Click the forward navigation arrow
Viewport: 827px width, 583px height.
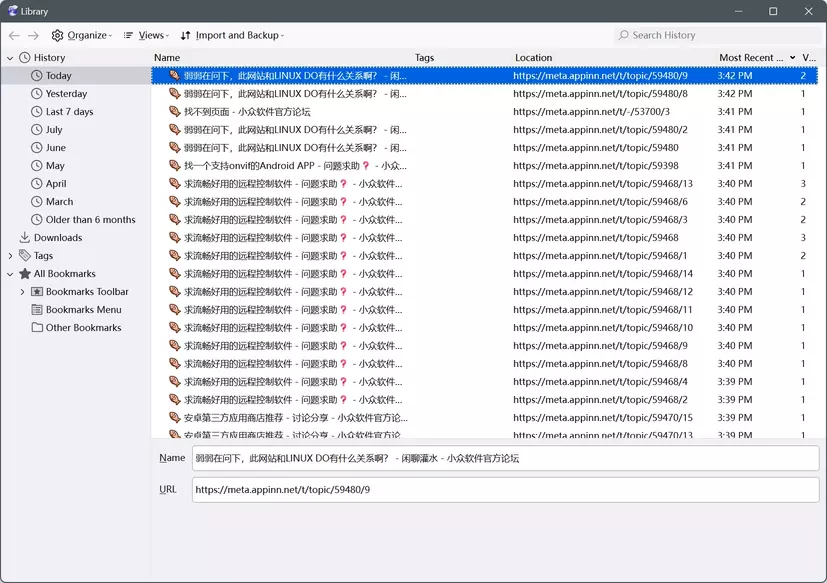33,35
